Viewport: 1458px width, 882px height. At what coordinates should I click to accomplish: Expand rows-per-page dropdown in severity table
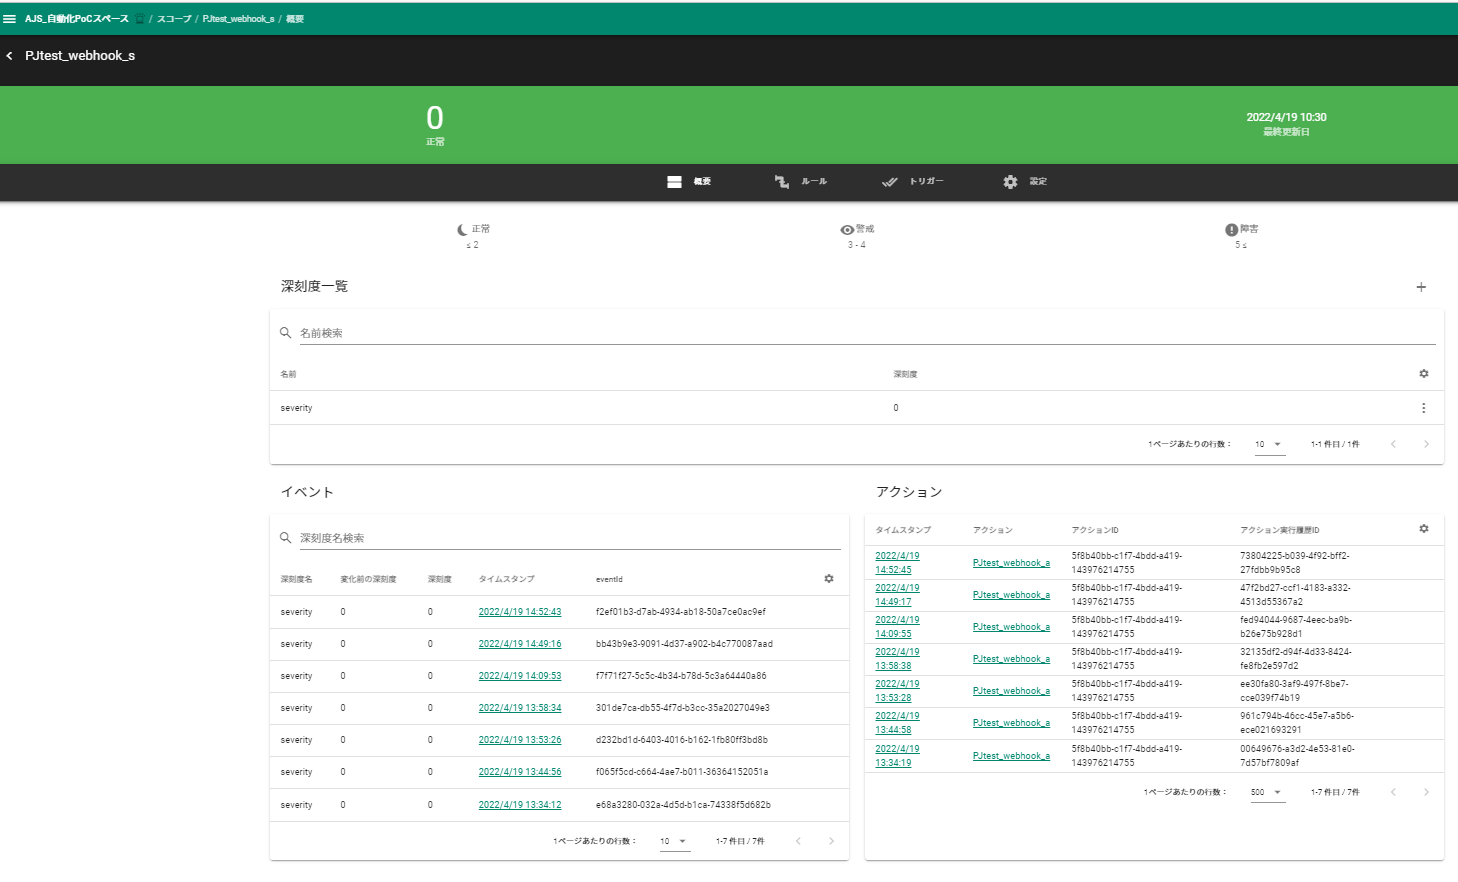coord(1269,444)
